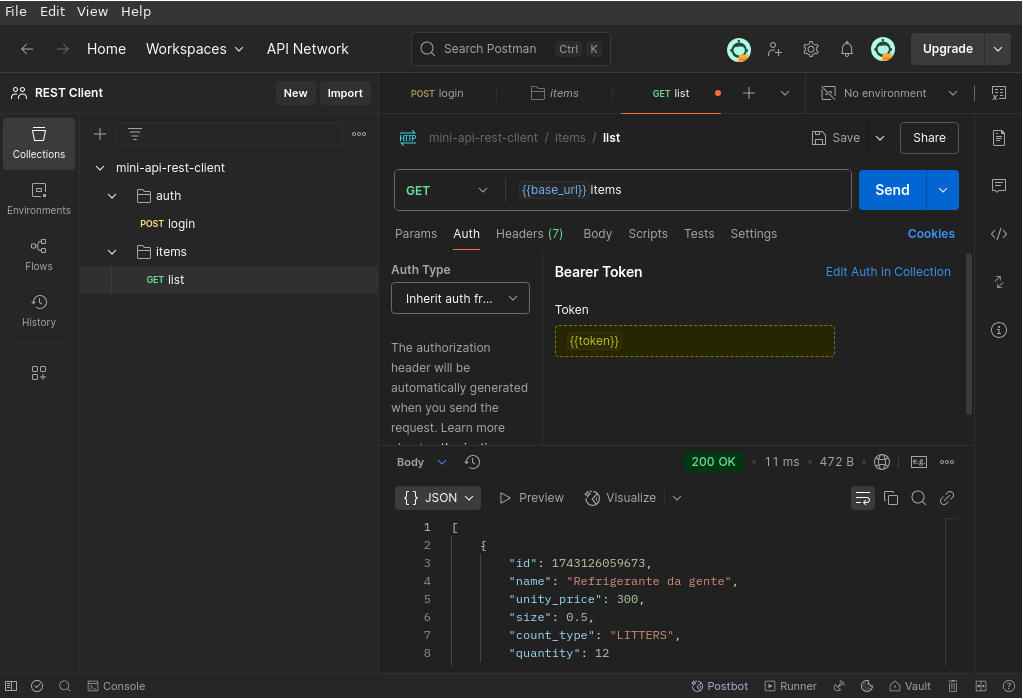
Task: Open the notifications bell
Action: pos(846,49)
